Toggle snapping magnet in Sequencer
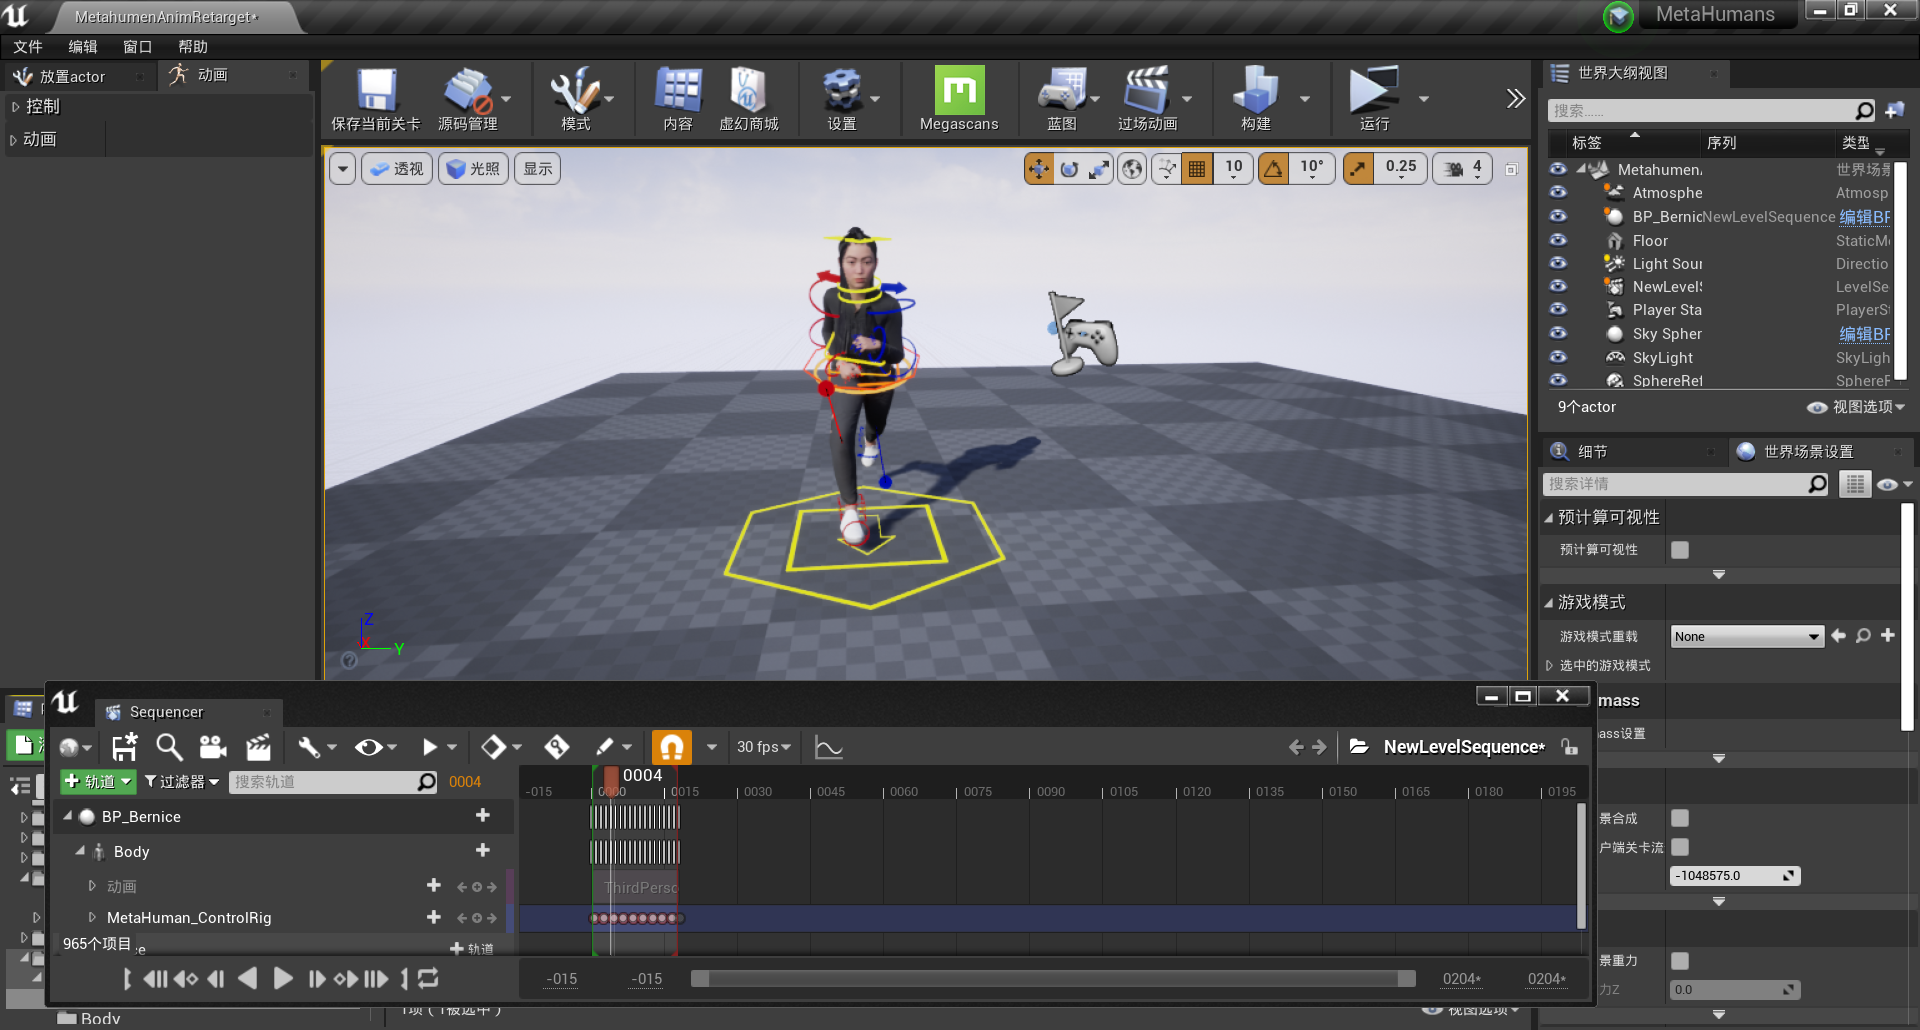1920x1030 pixels. (671, 746)
